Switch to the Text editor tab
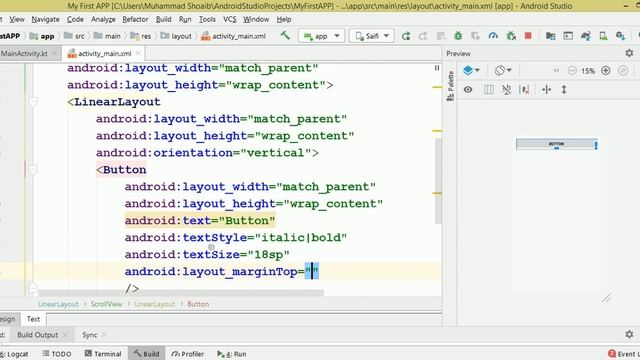This screenshot has height=360, width=640. [33, 319]
